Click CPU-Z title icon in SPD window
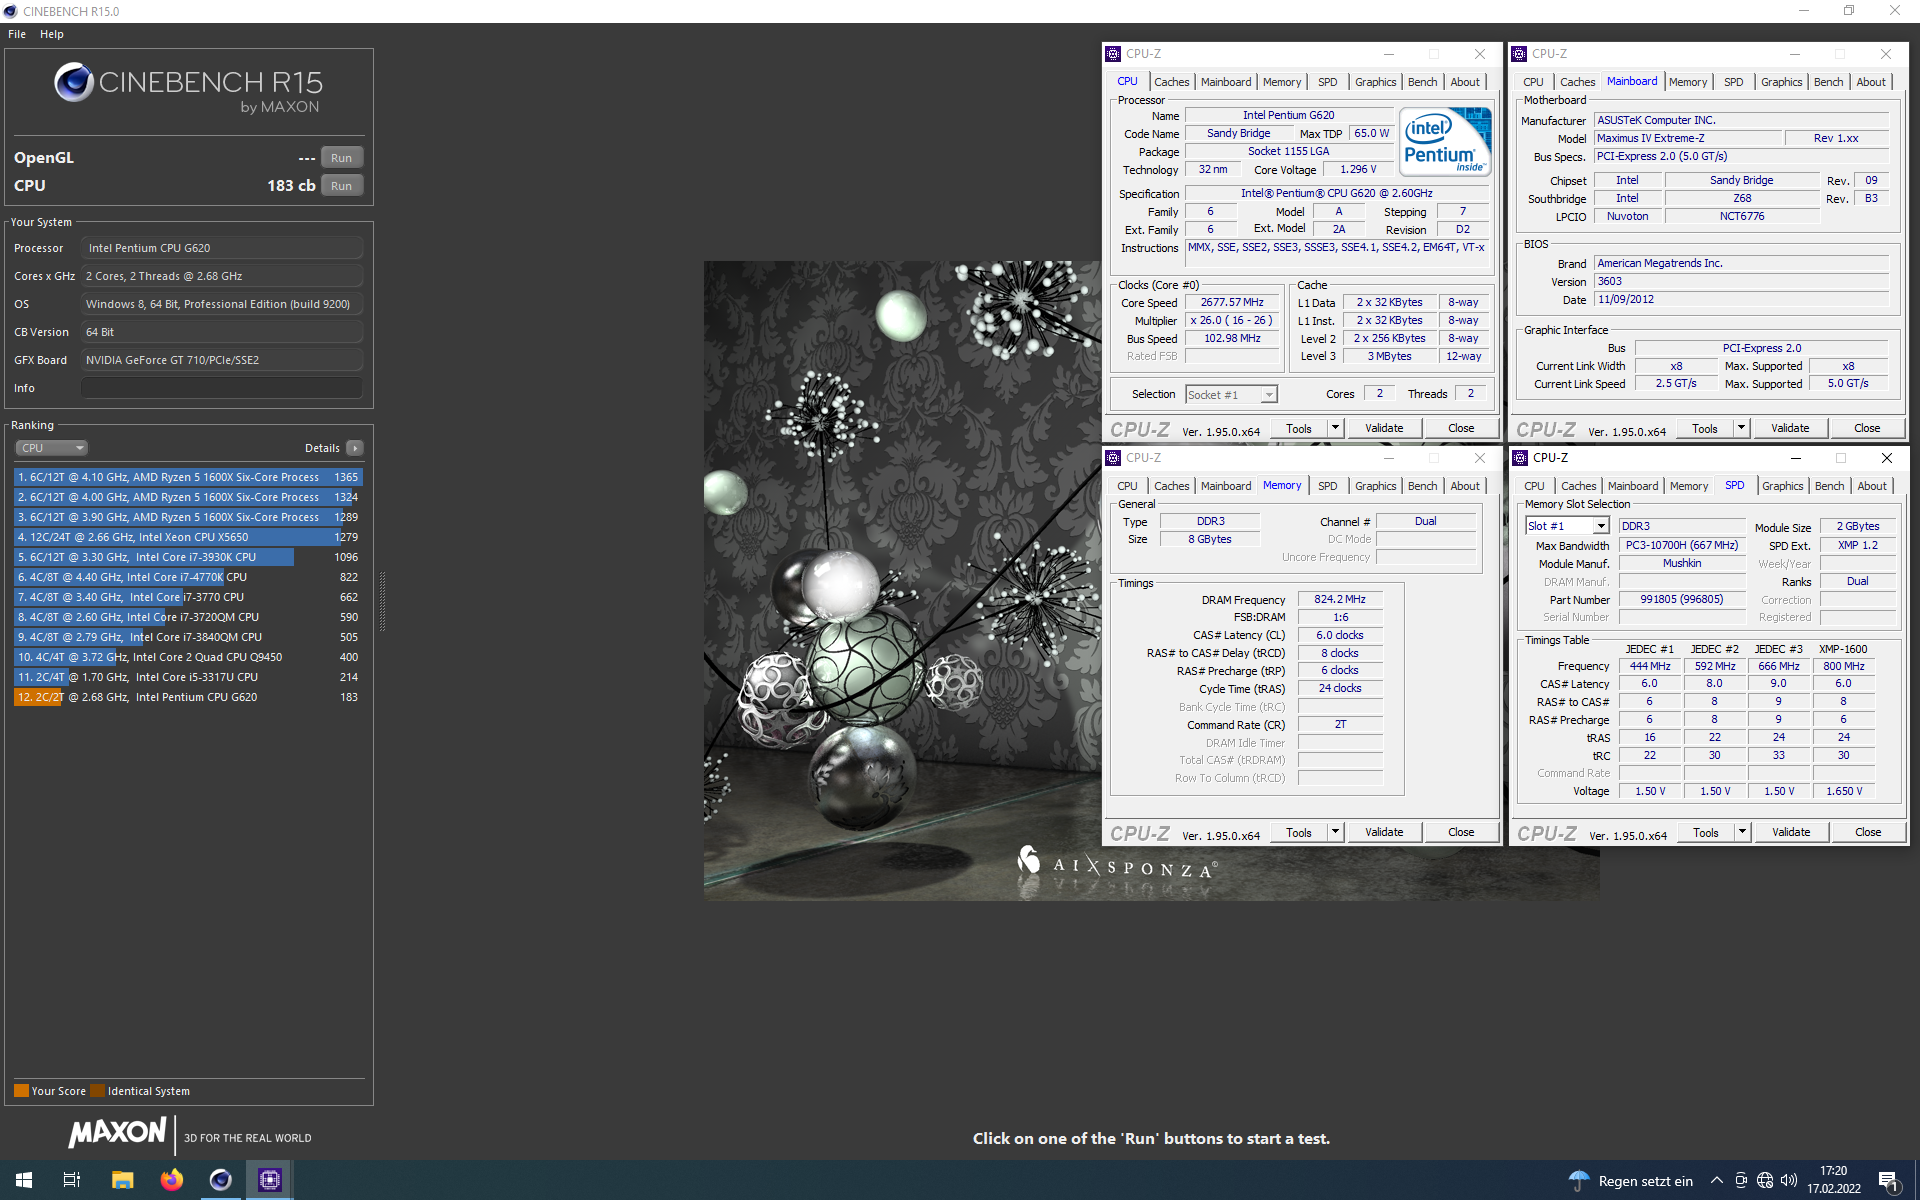The width and height of the screenshot is (1920, 1200). [1520, 458]
